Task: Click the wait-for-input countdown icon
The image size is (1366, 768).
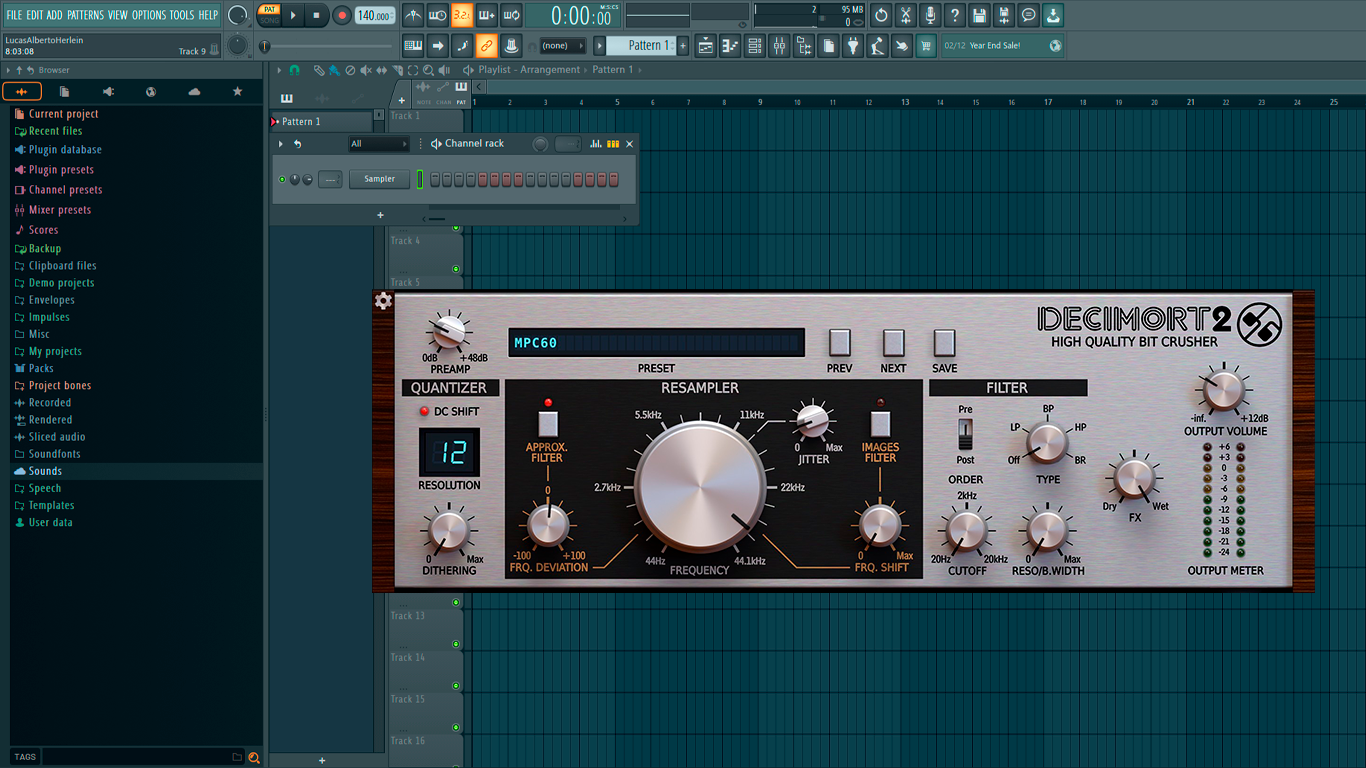Action: tap(438, 15)
